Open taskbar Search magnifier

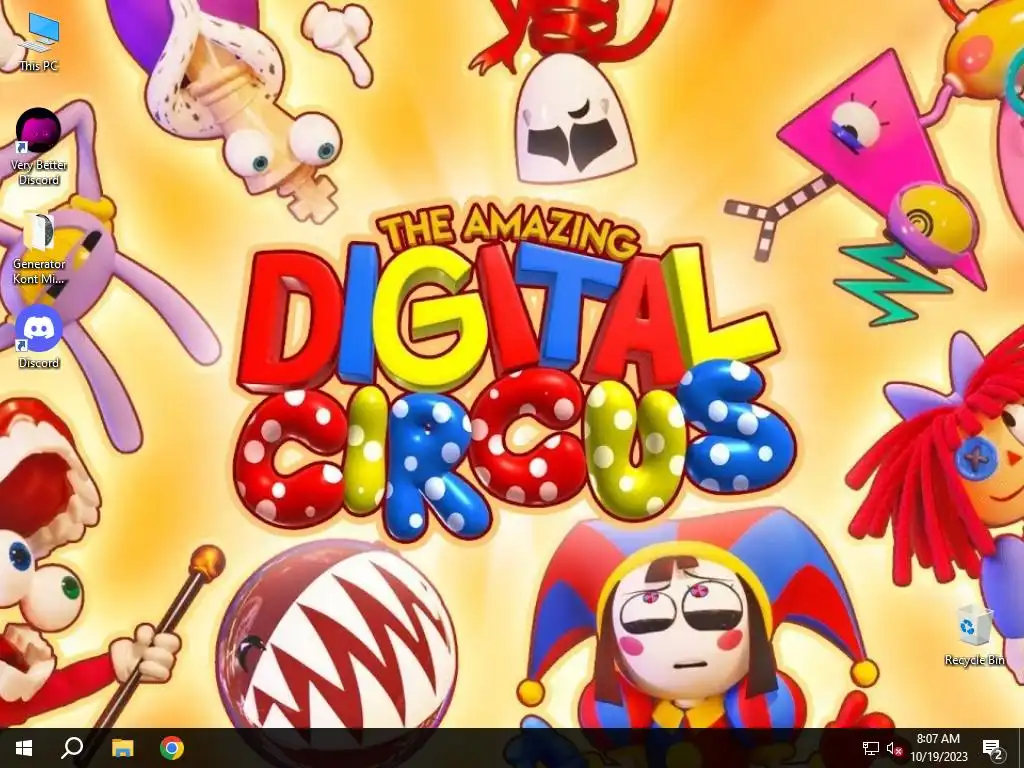pyautogui.click(x=72, y=748)
